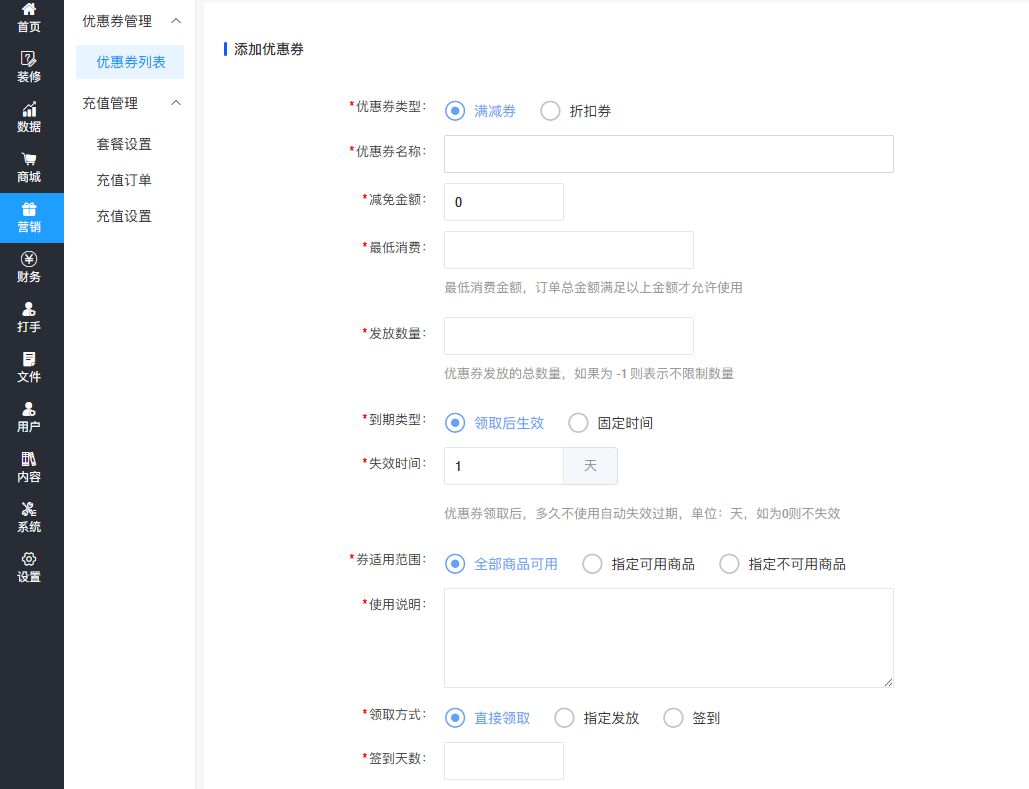Screen dimensions: 1029x789
Task: Open the 商城 shopping cart icon
Action: pos(29,159)
